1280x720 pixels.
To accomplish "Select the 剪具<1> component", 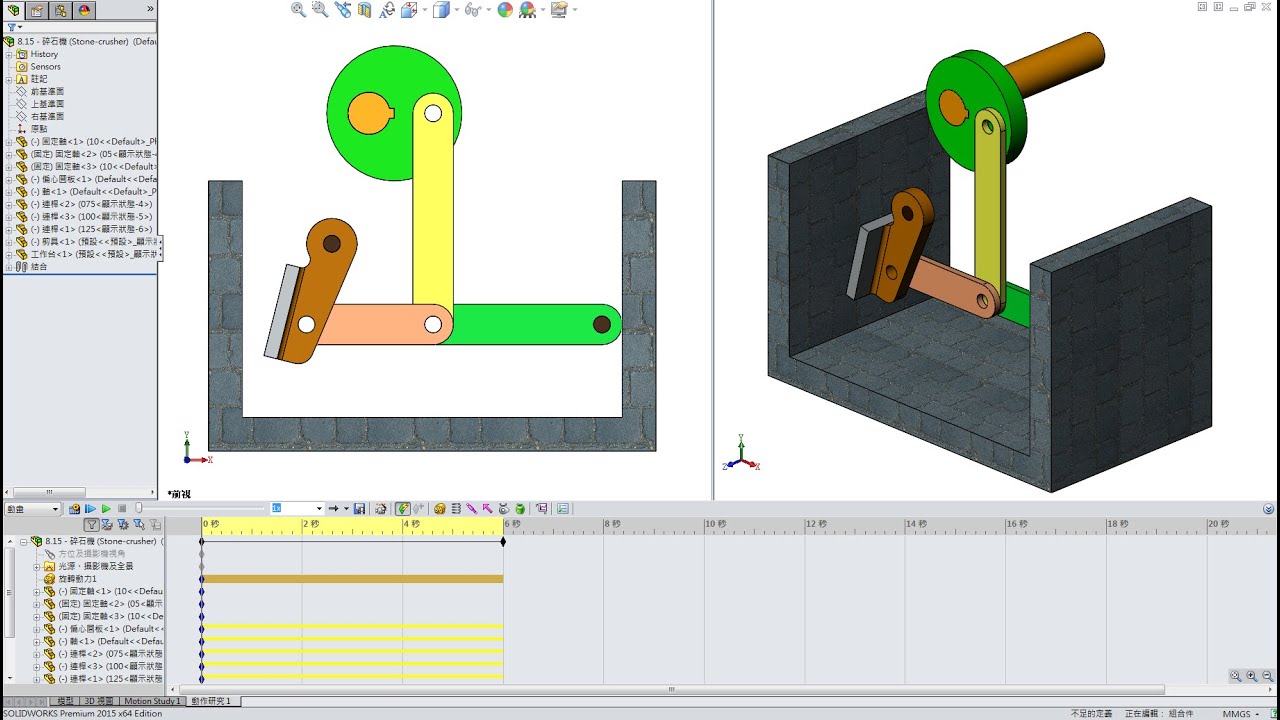I will [86, 241].
